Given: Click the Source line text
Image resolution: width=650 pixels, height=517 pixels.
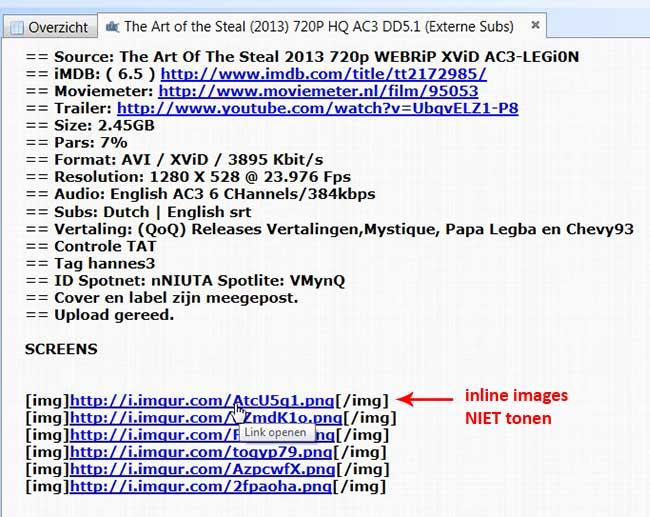Looking at the screenshot, I should pyautogui.click(x=302, y=56).
